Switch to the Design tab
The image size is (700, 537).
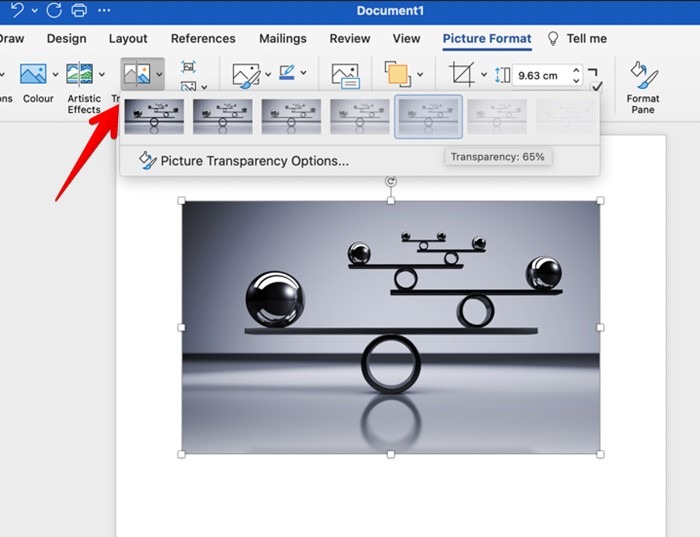67,38
